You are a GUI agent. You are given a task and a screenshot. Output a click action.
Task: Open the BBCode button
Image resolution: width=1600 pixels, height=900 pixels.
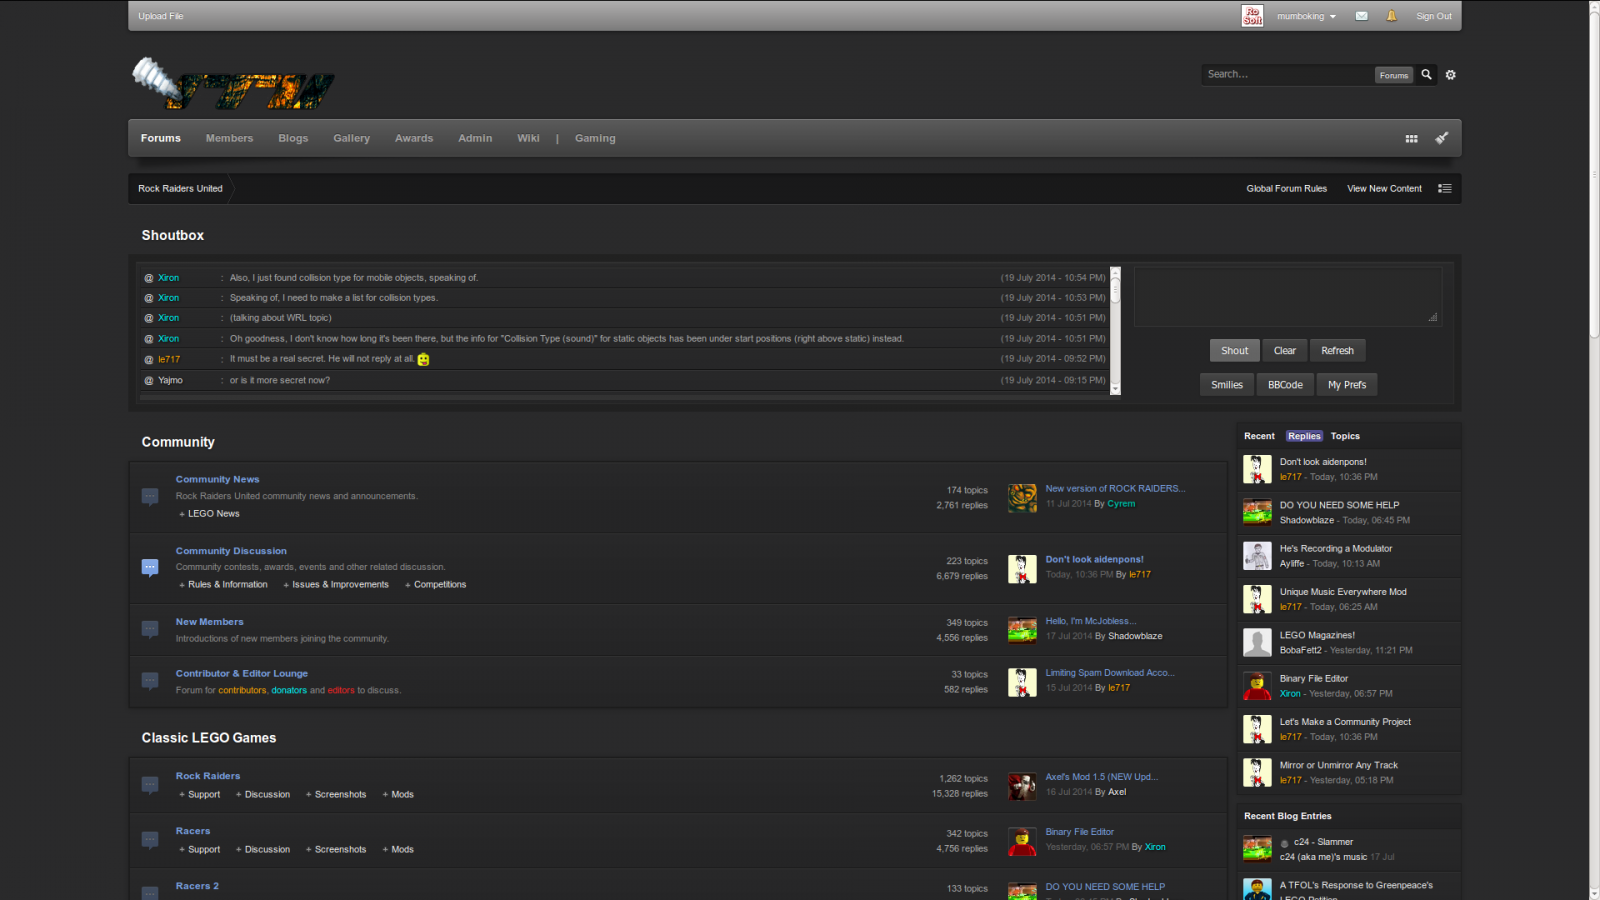pyautogui.click(x=1285, y=385)
